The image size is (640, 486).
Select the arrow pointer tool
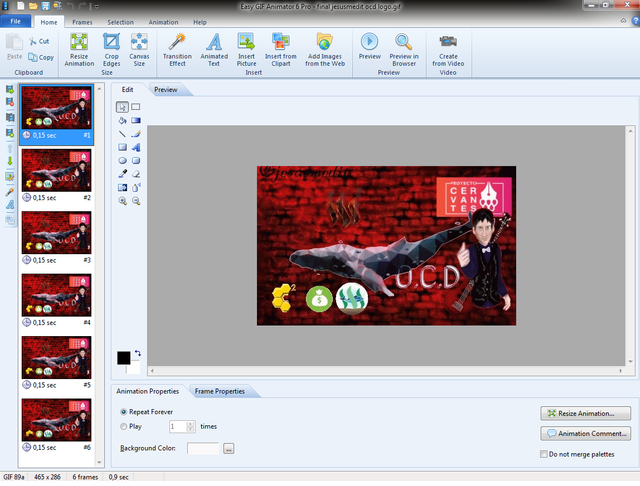tap(122, 107)
